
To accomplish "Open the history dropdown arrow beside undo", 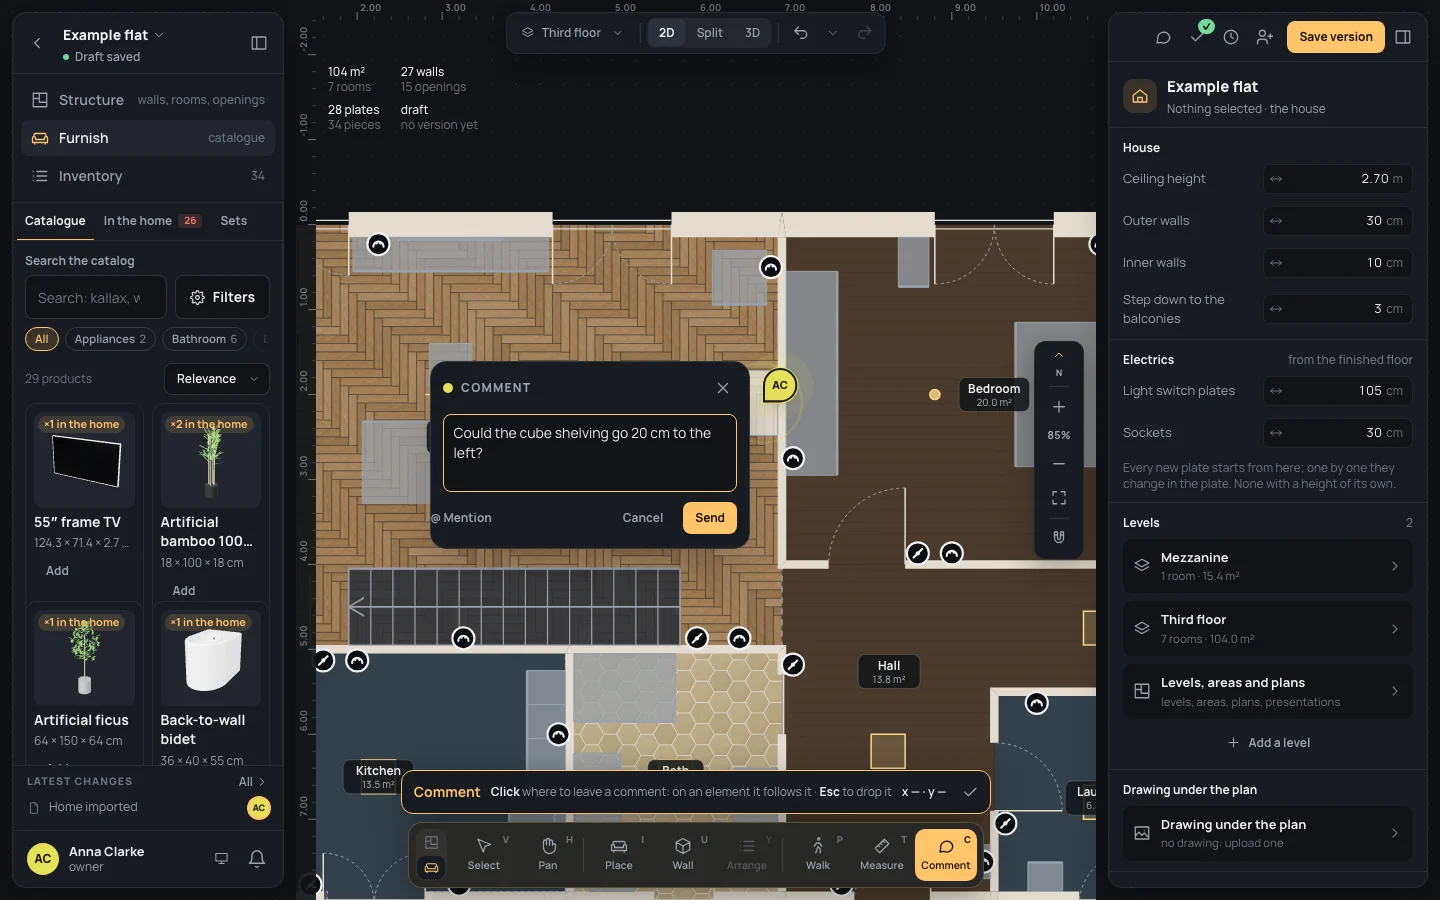I will (x=832, y=33).
